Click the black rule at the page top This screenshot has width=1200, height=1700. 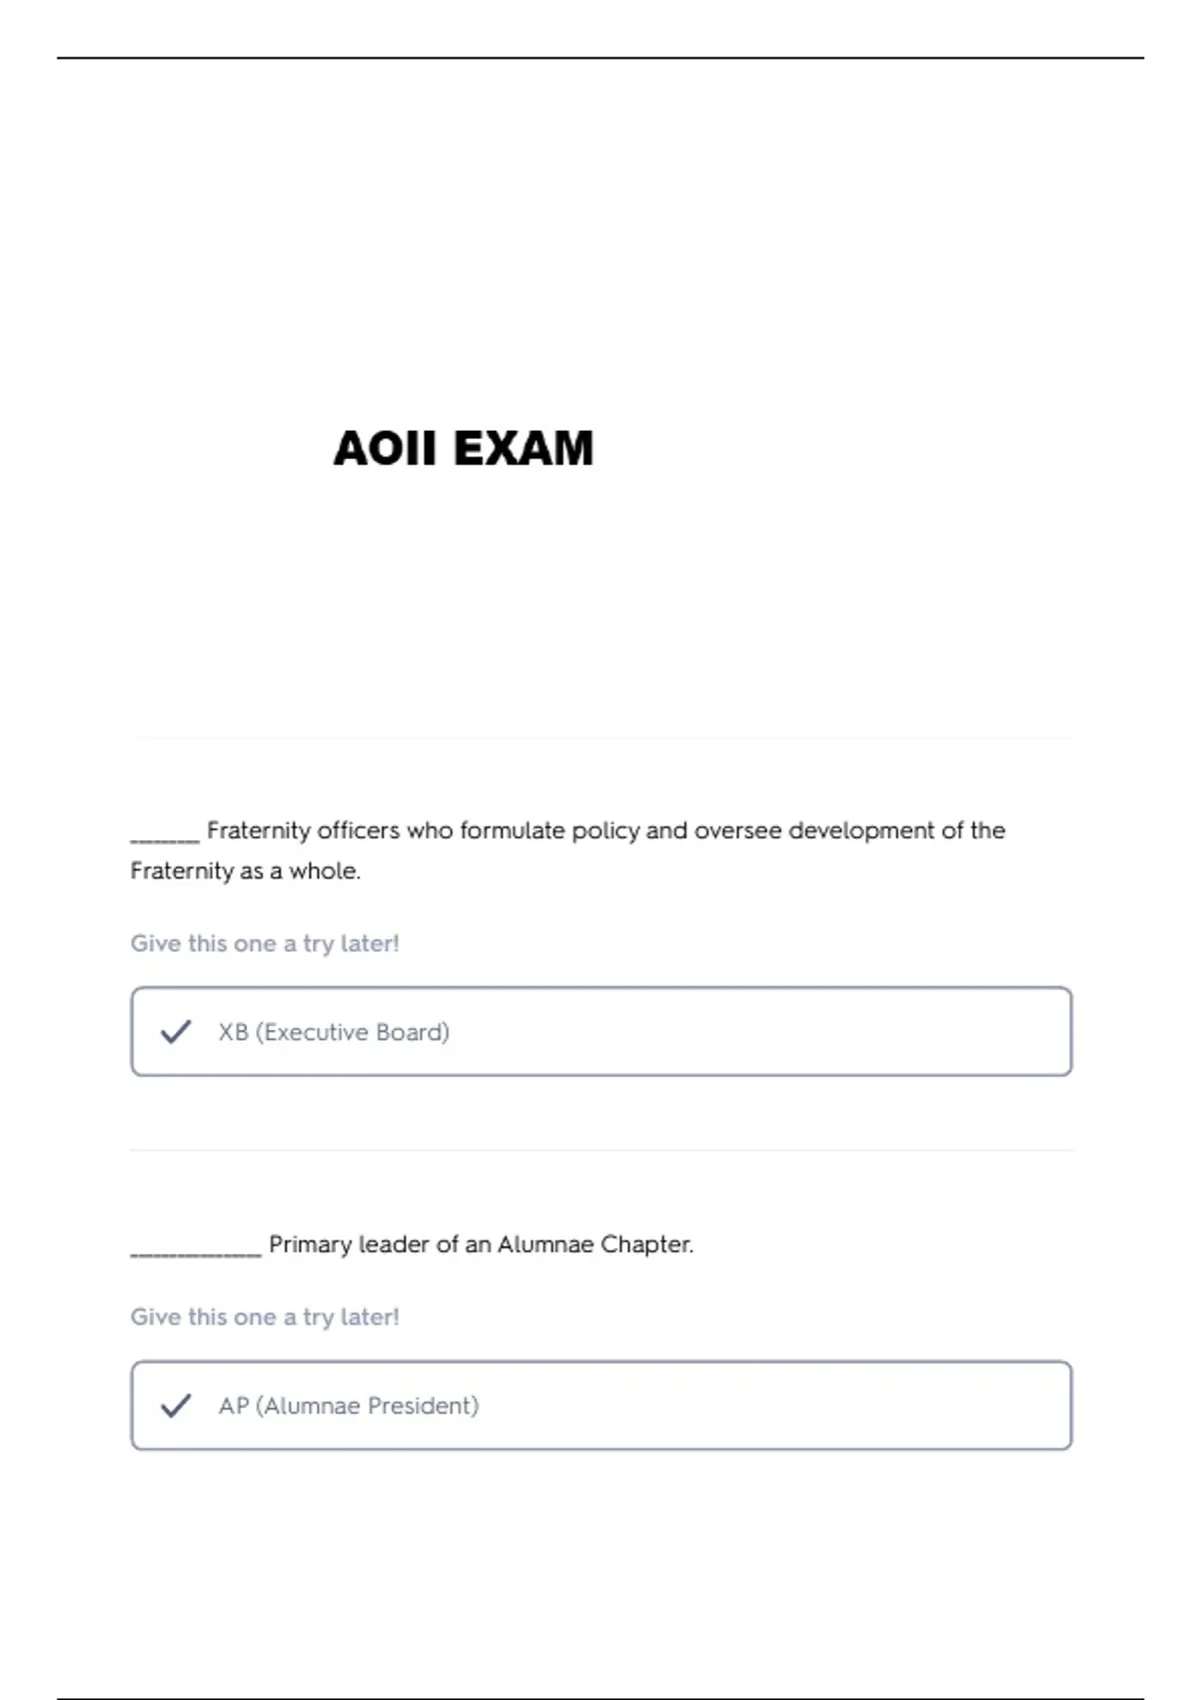[600, 58]
